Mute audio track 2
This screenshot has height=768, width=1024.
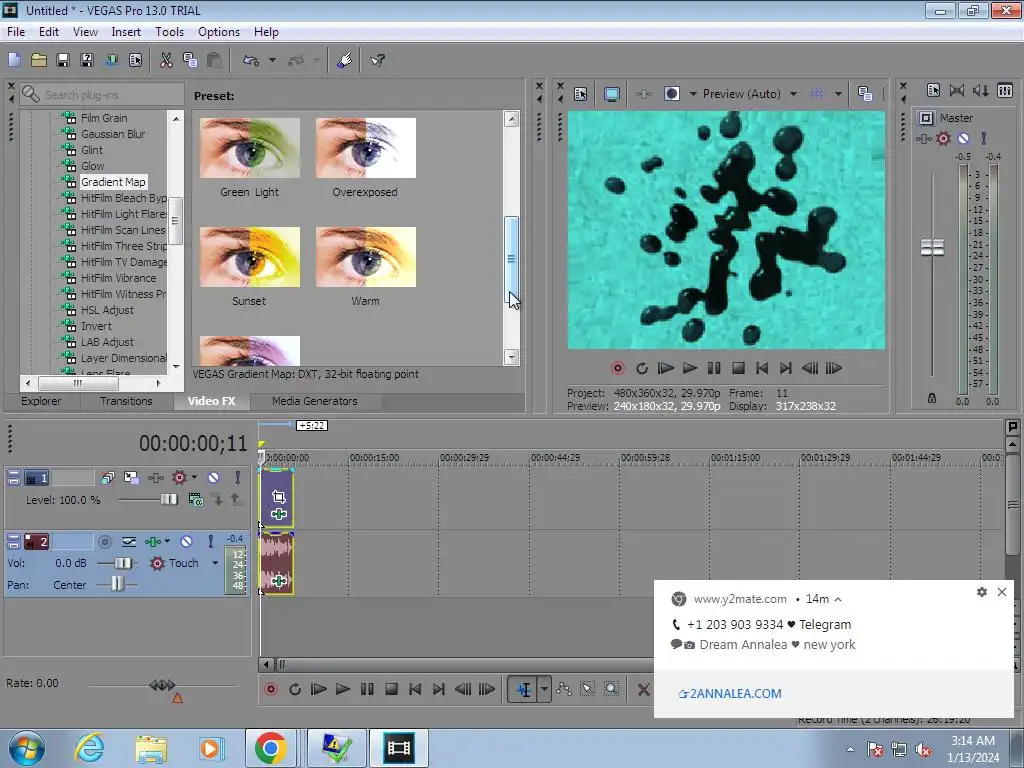click(186, 541)
